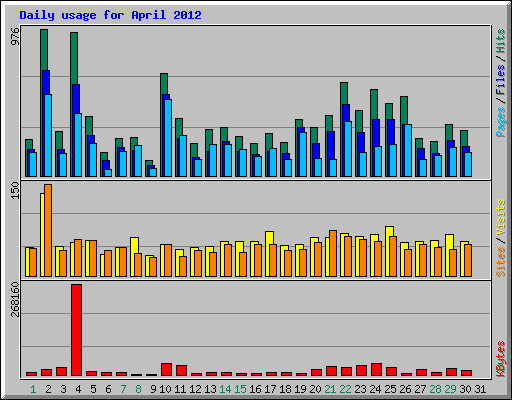The image size is (512, 400).
Task: Click the yellow visits bar for day 25
Action: (389, 232)
